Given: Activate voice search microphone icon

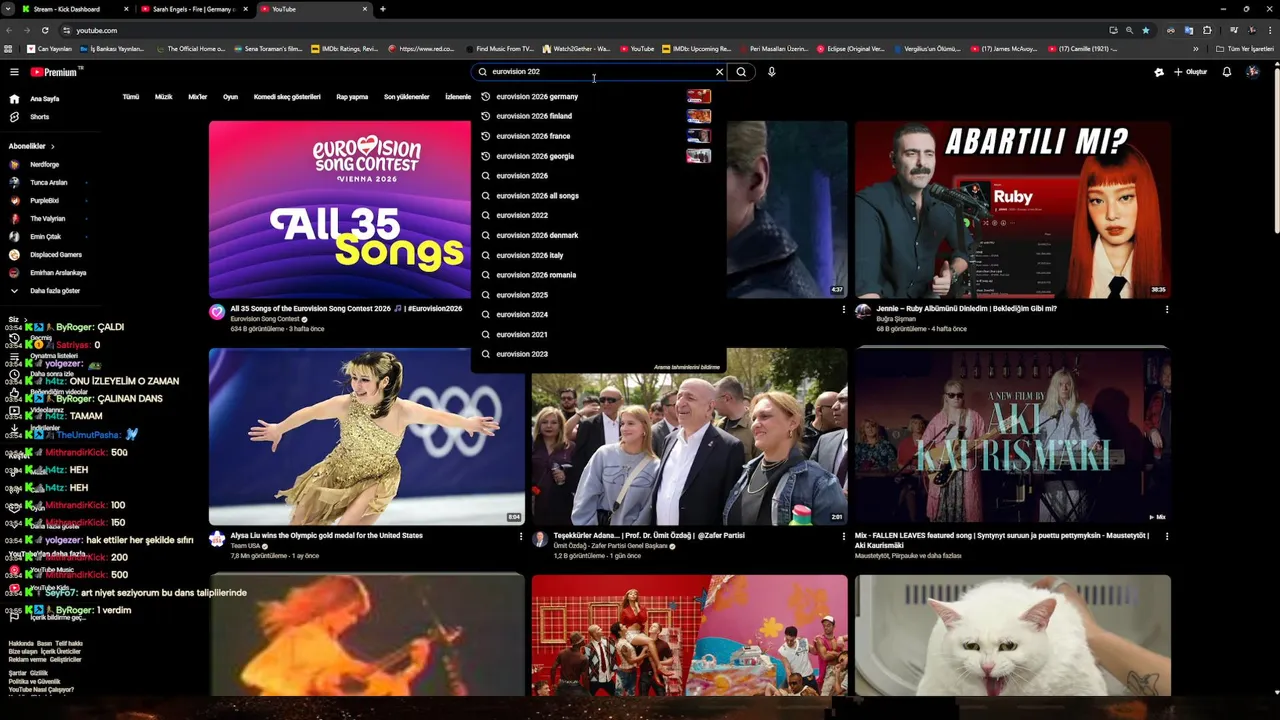Looking at the screenshot, I should [x=771, y=72].
